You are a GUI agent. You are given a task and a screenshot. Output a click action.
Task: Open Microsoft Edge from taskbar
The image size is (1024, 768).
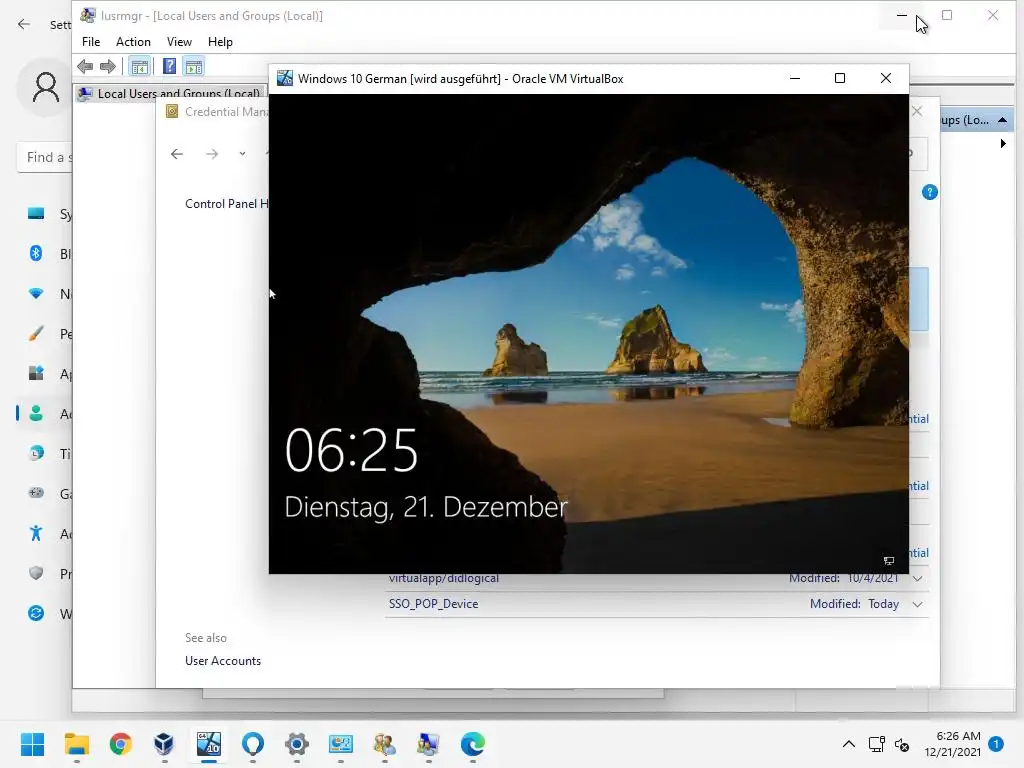click(x=473, y=744)
